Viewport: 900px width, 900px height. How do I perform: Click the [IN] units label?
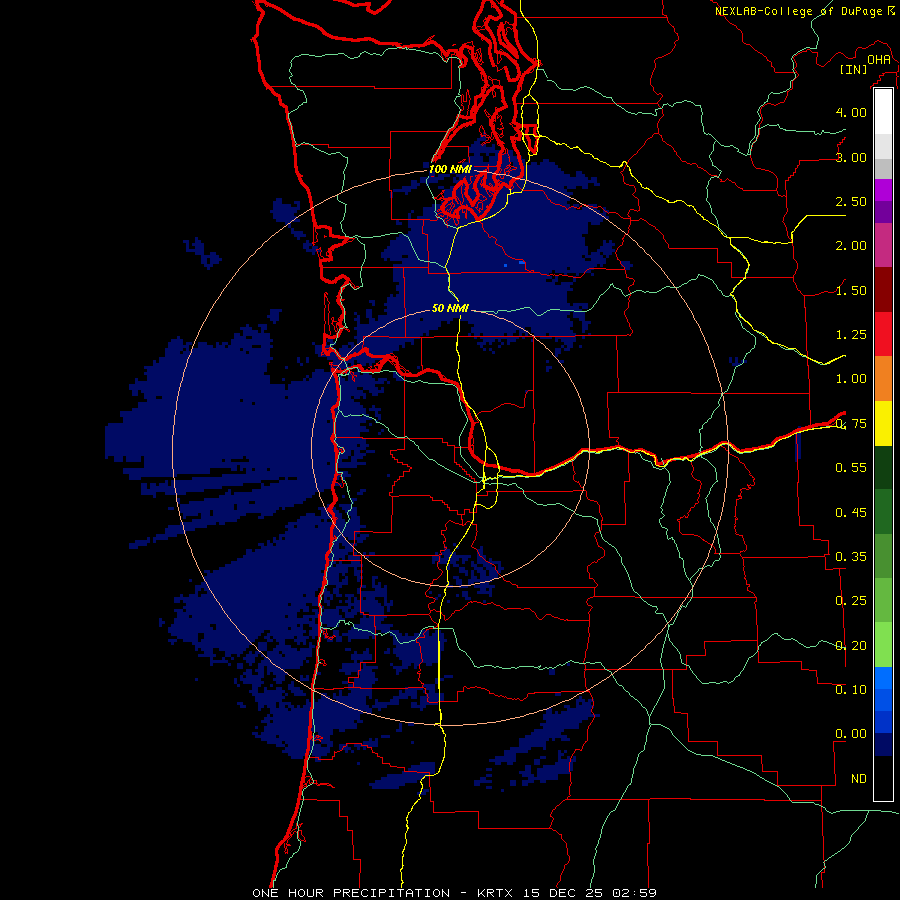(x=853, y=69)
